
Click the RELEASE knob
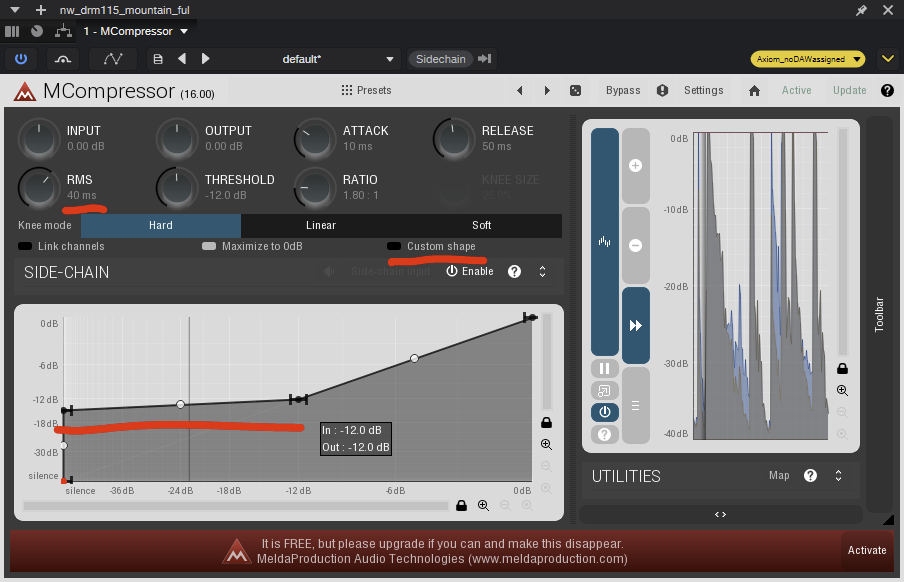(454, 139)
